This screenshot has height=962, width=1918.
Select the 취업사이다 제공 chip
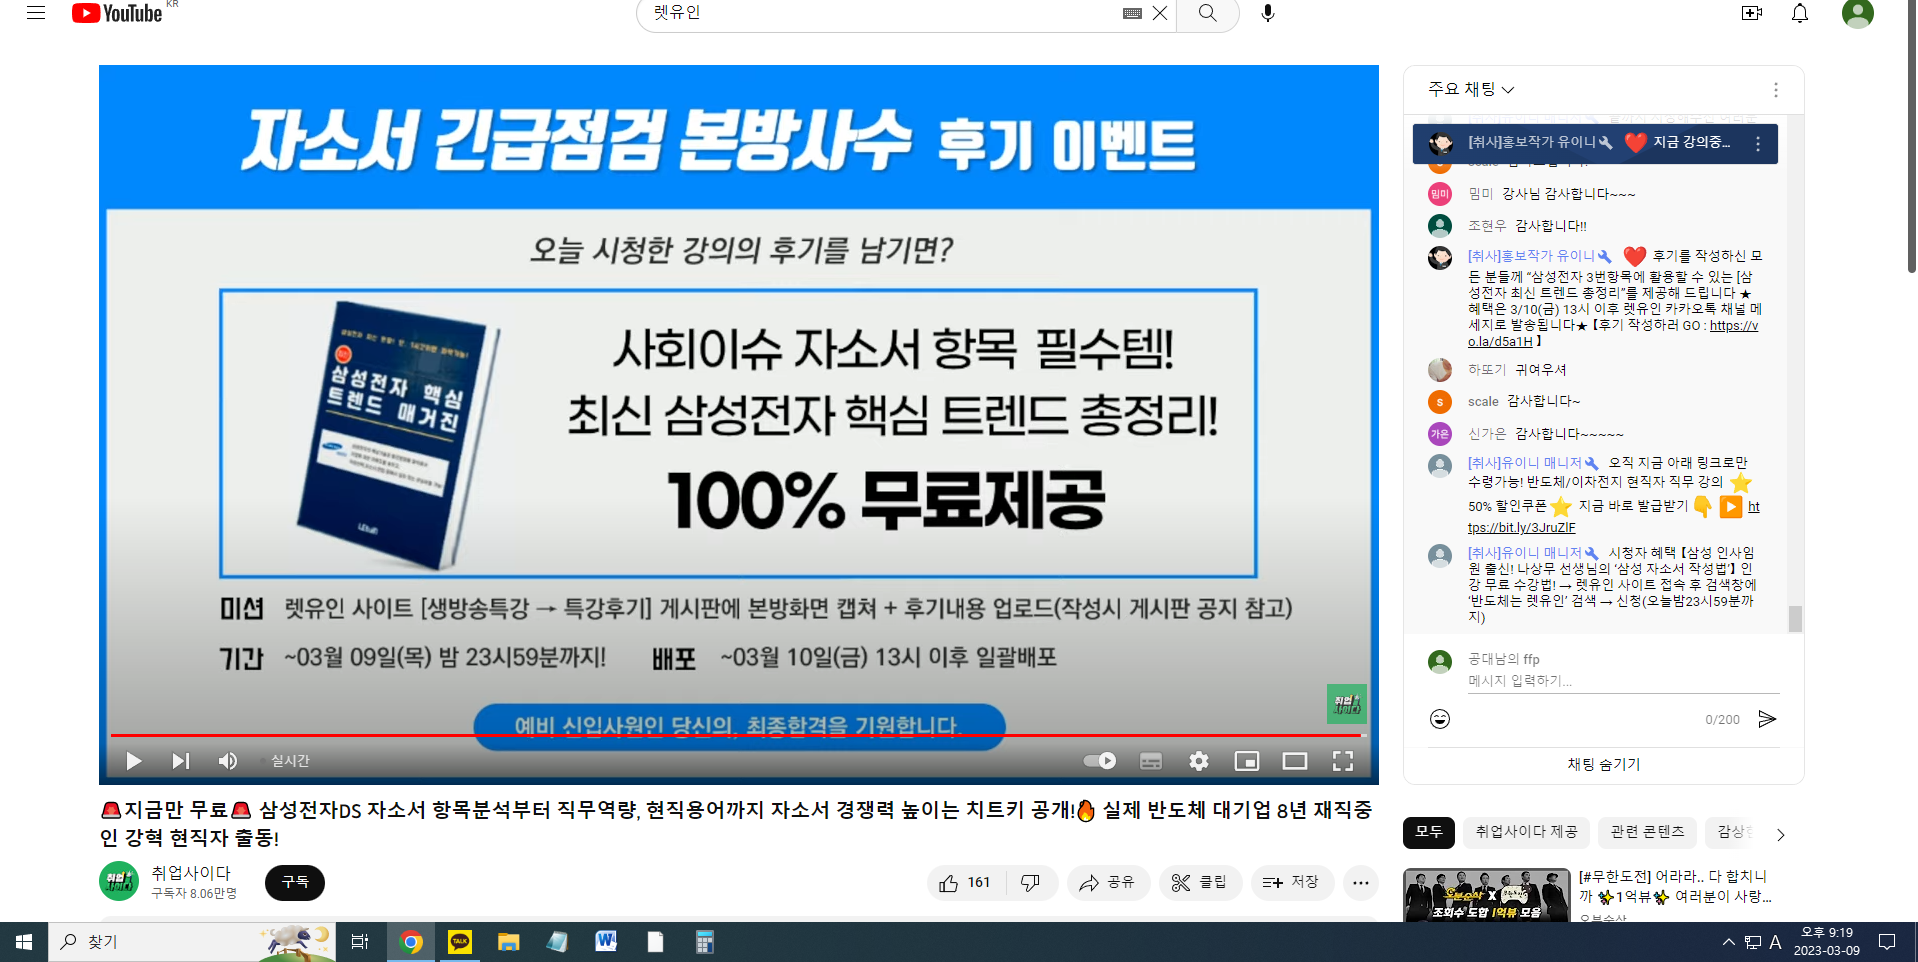1526,832
